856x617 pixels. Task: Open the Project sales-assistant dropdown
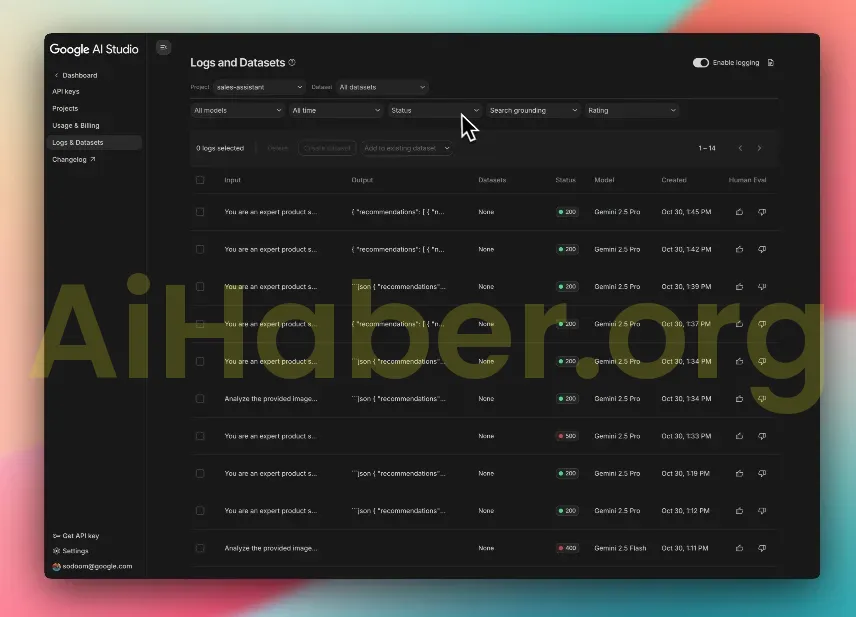259,87
